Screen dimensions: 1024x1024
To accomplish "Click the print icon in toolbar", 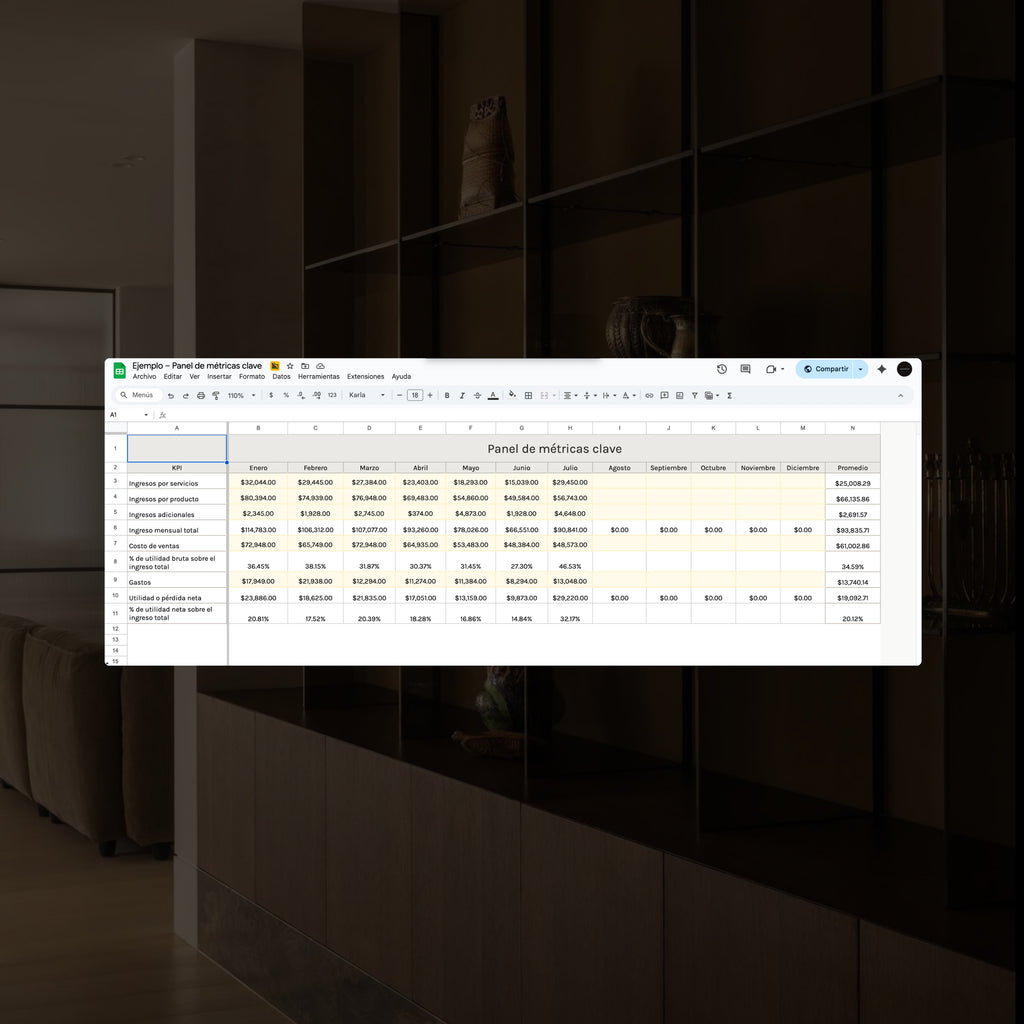I will 201,395.
